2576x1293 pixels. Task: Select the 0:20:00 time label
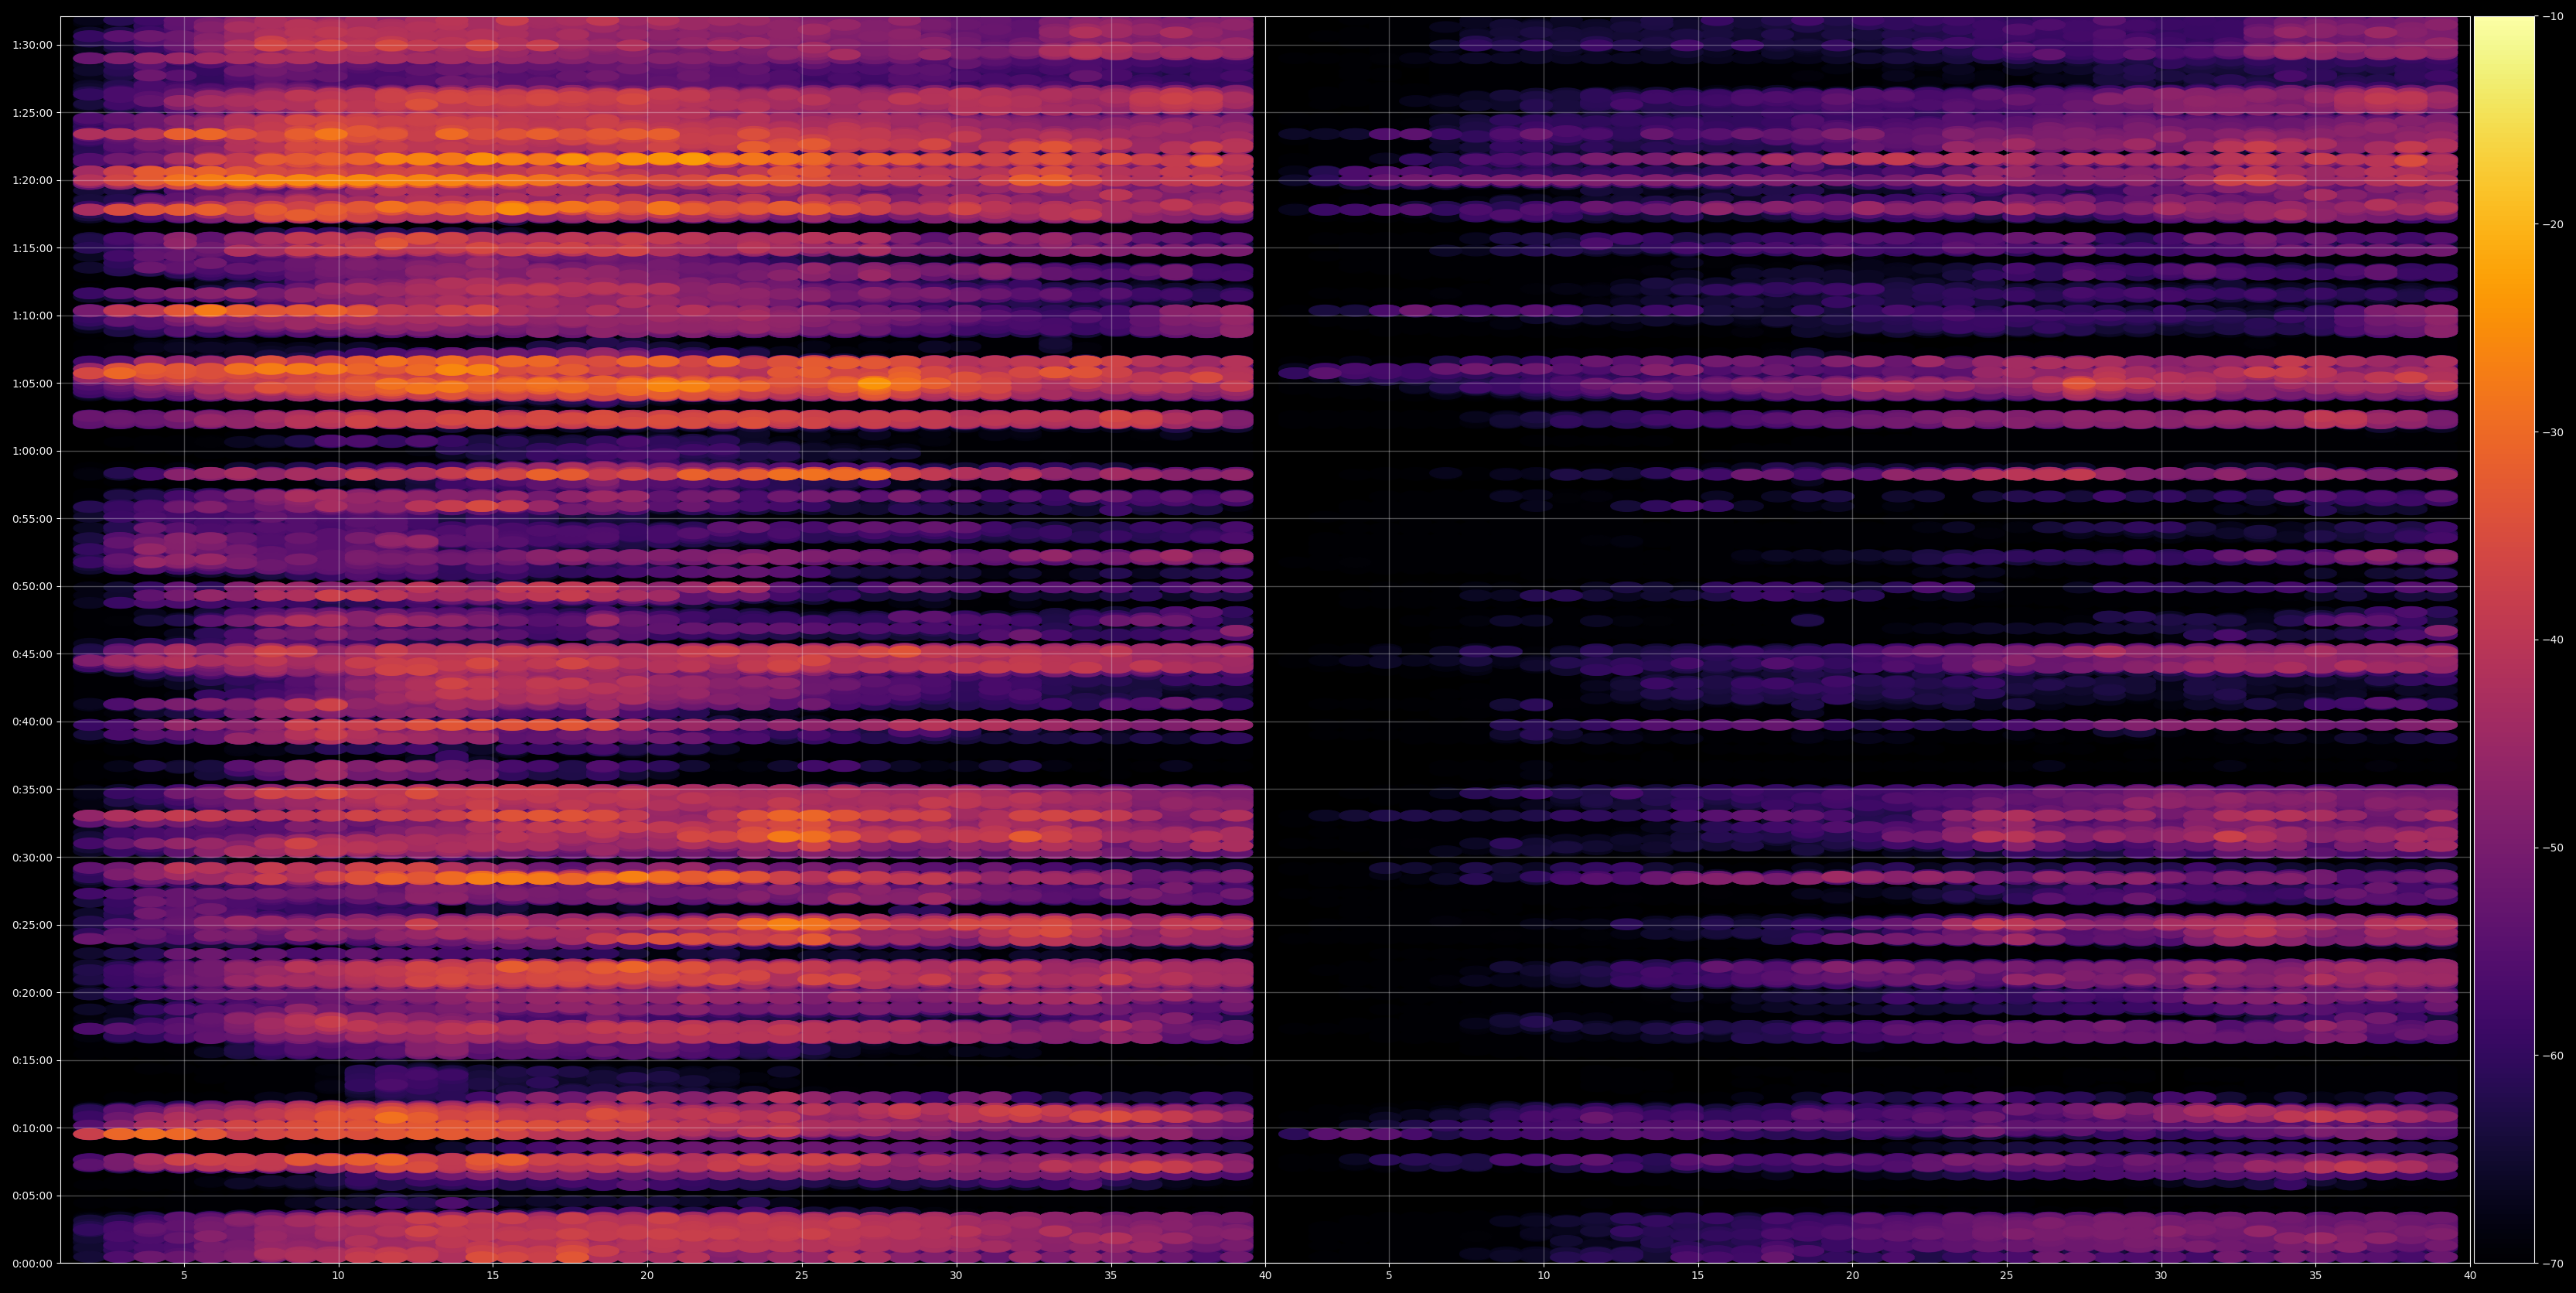coord(33,993)
